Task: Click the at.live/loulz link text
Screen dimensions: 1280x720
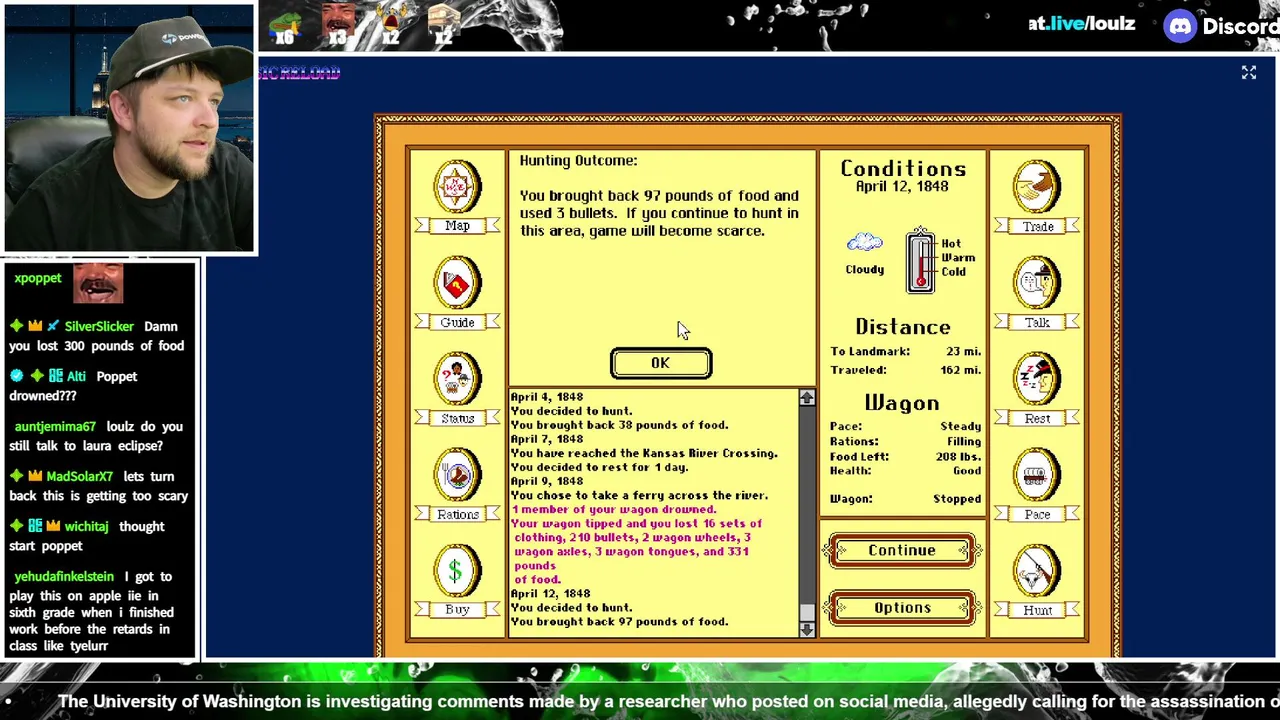Action: click(x=1081, y=23)
